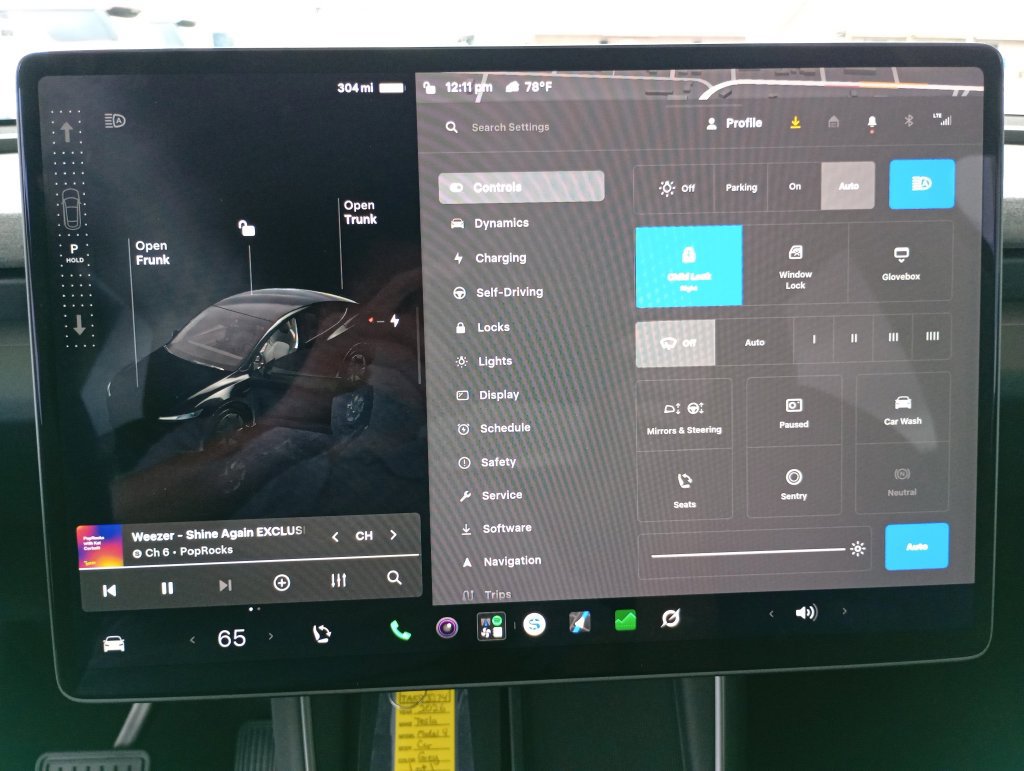Search the media source
This screenshot has width=1024, height=771.
point(394,577)
